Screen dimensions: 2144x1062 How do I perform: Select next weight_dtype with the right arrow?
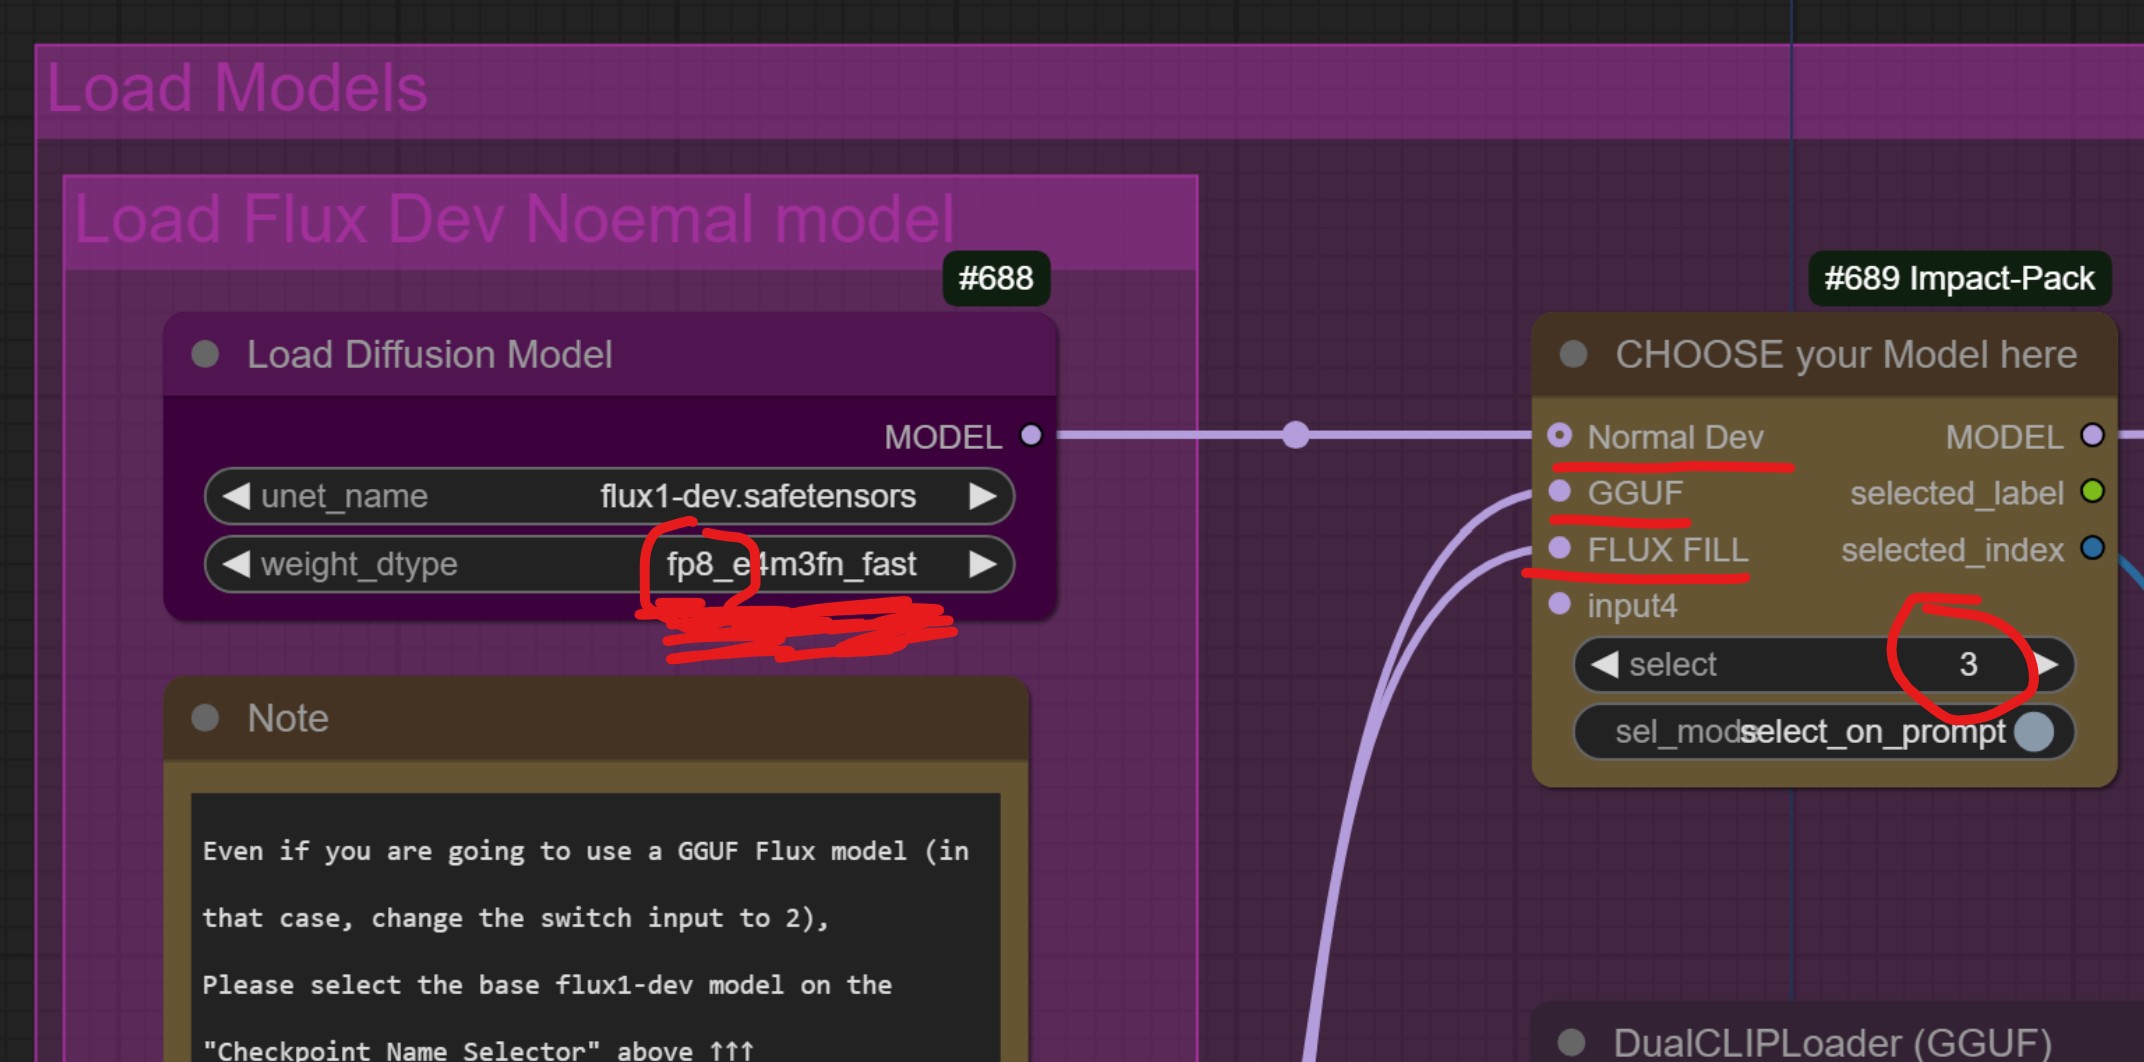point(982,564)
